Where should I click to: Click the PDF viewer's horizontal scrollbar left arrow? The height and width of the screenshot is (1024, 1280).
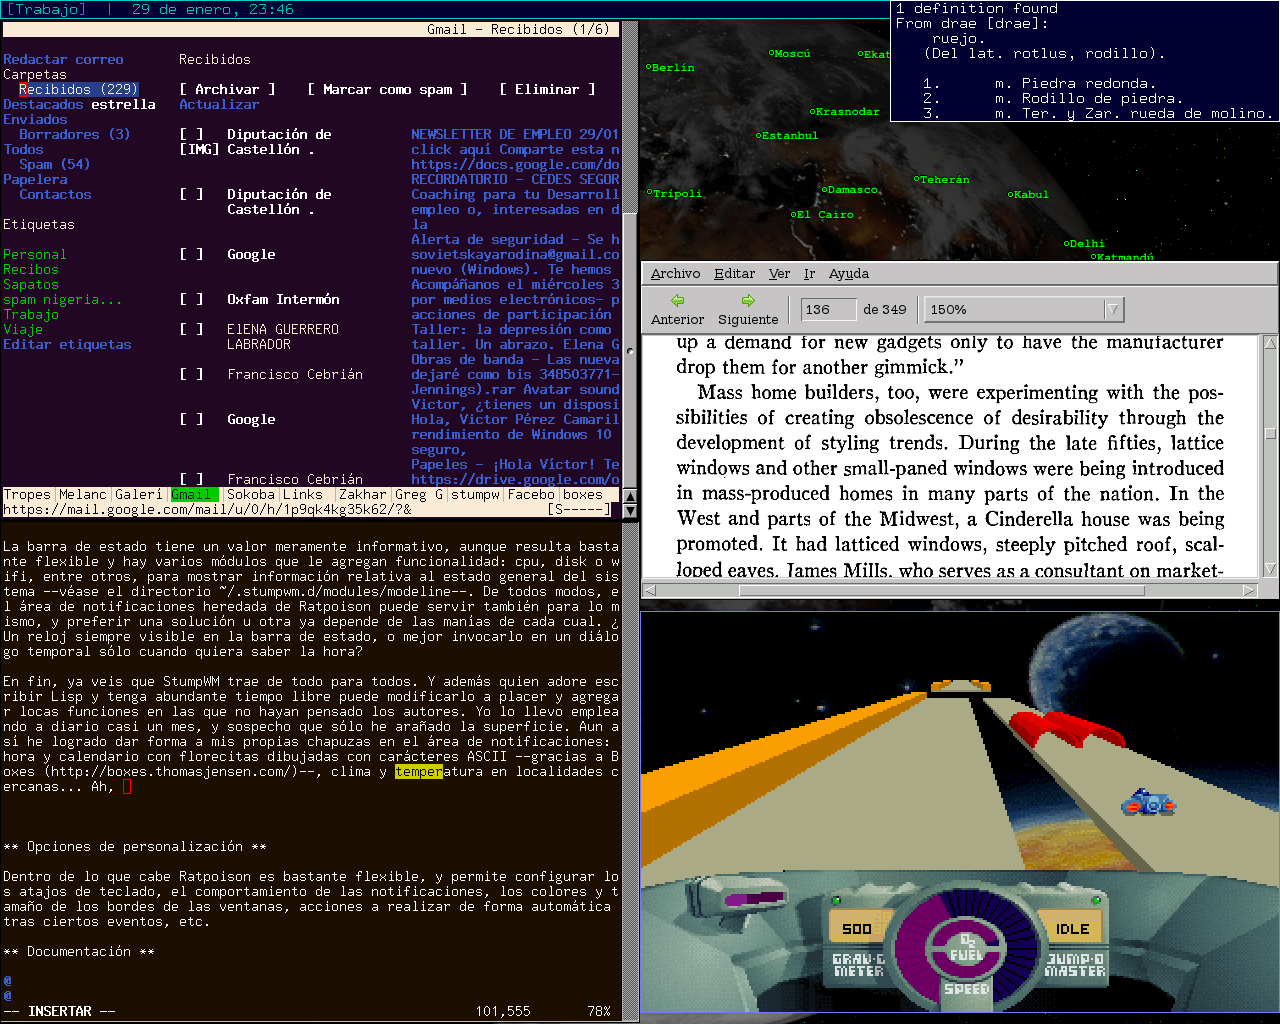650,590
